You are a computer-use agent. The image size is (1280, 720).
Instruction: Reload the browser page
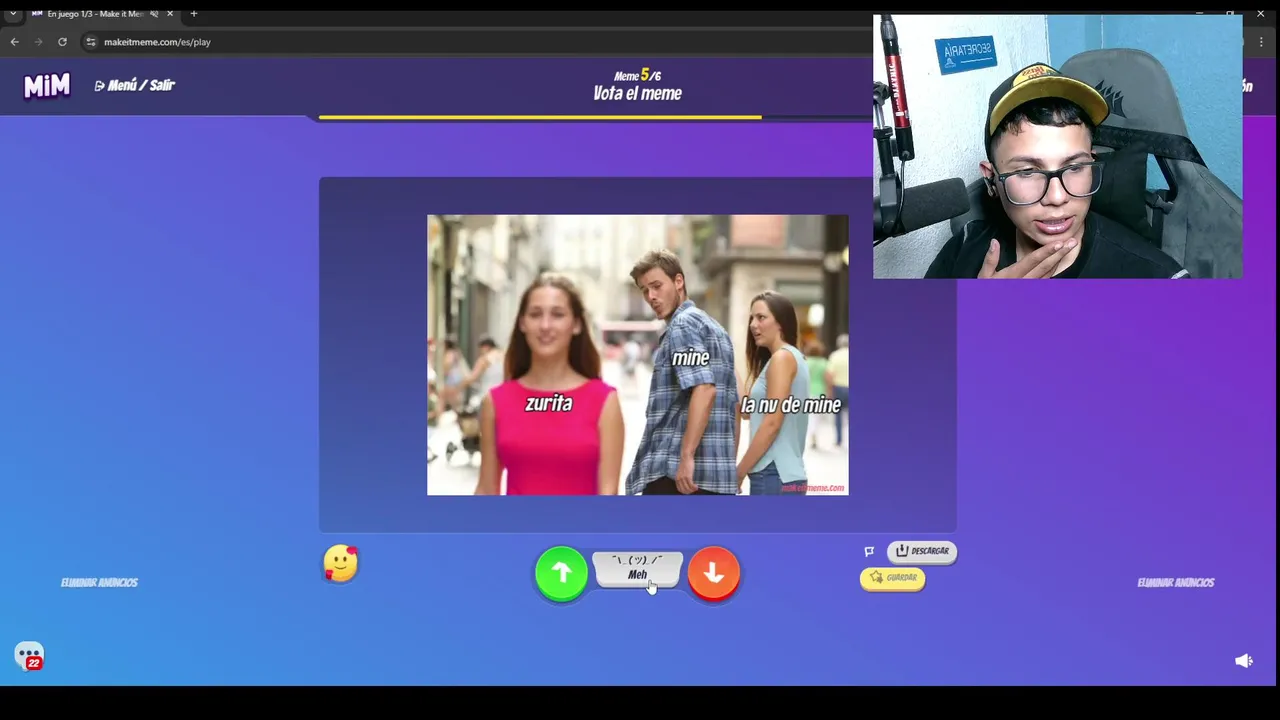click(x=62, y=42)
